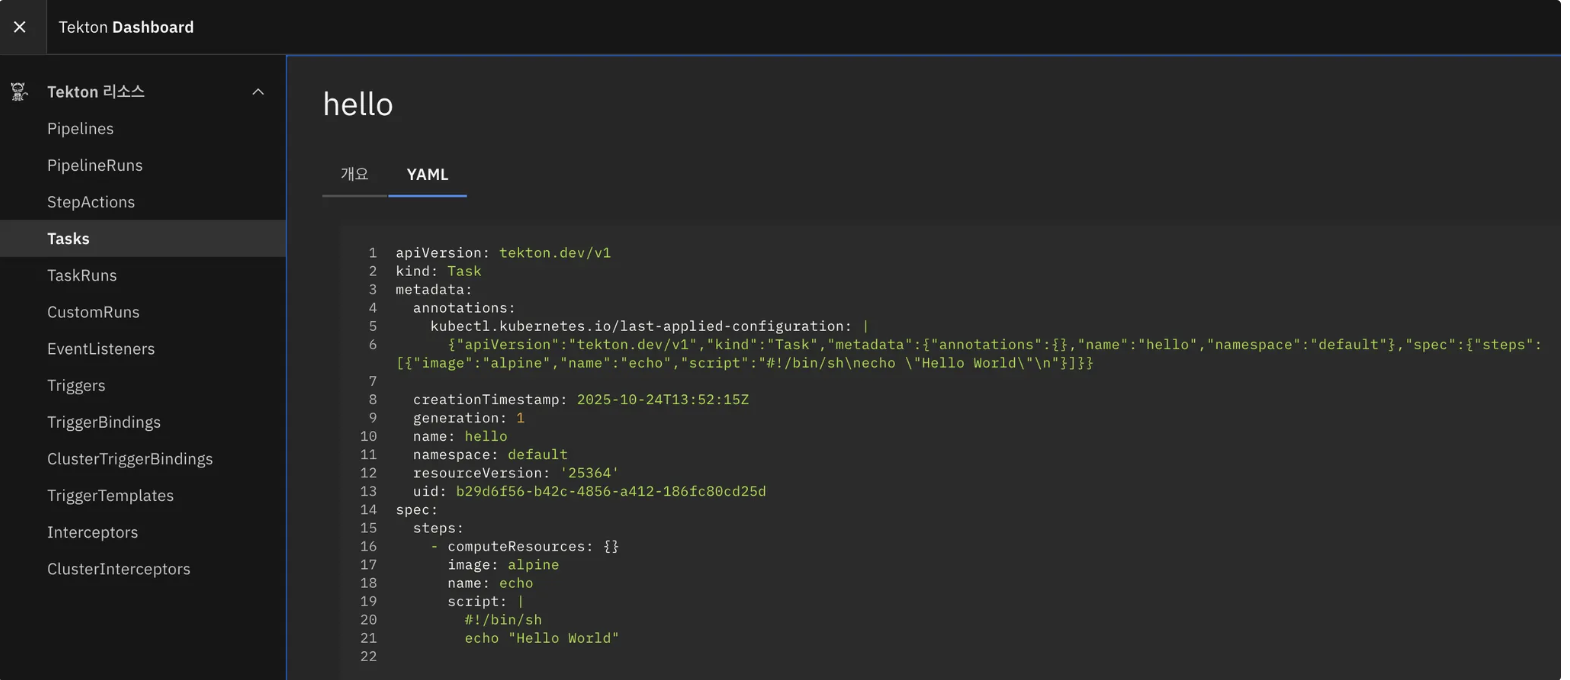Viewport: 1570px width, 680px height.
Task: Click the kubectl last-applied-configuration annotation key
Action: (641, 326)
